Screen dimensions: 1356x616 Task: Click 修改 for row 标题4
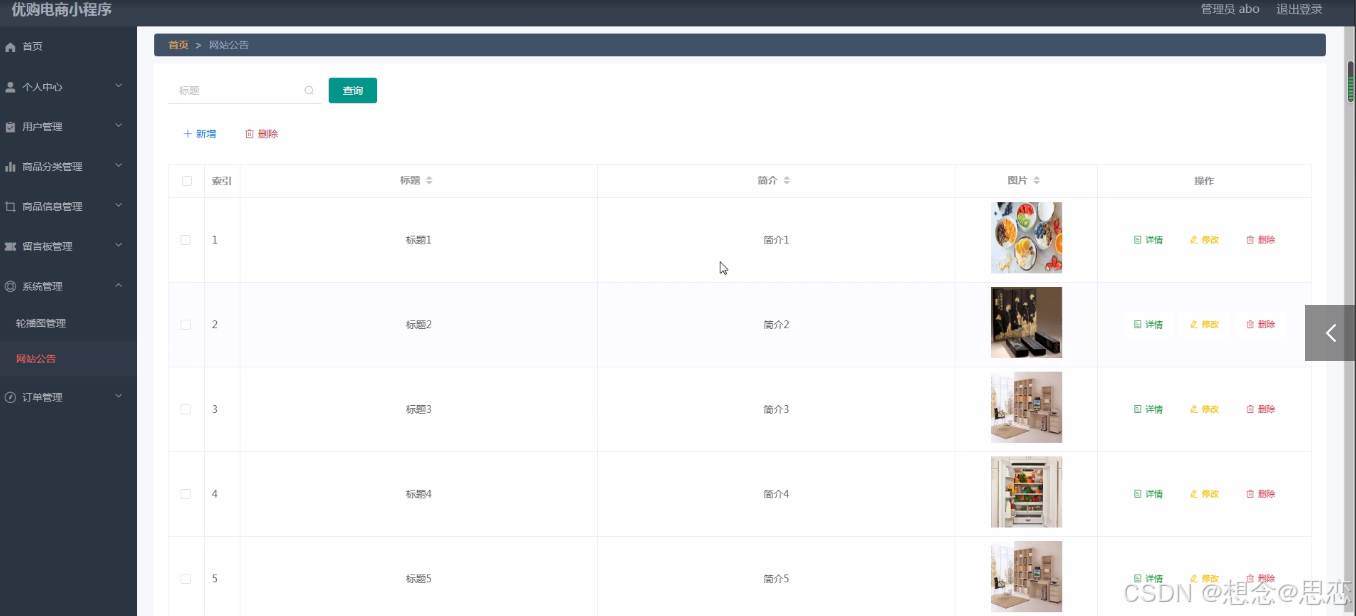point(1204,494)
